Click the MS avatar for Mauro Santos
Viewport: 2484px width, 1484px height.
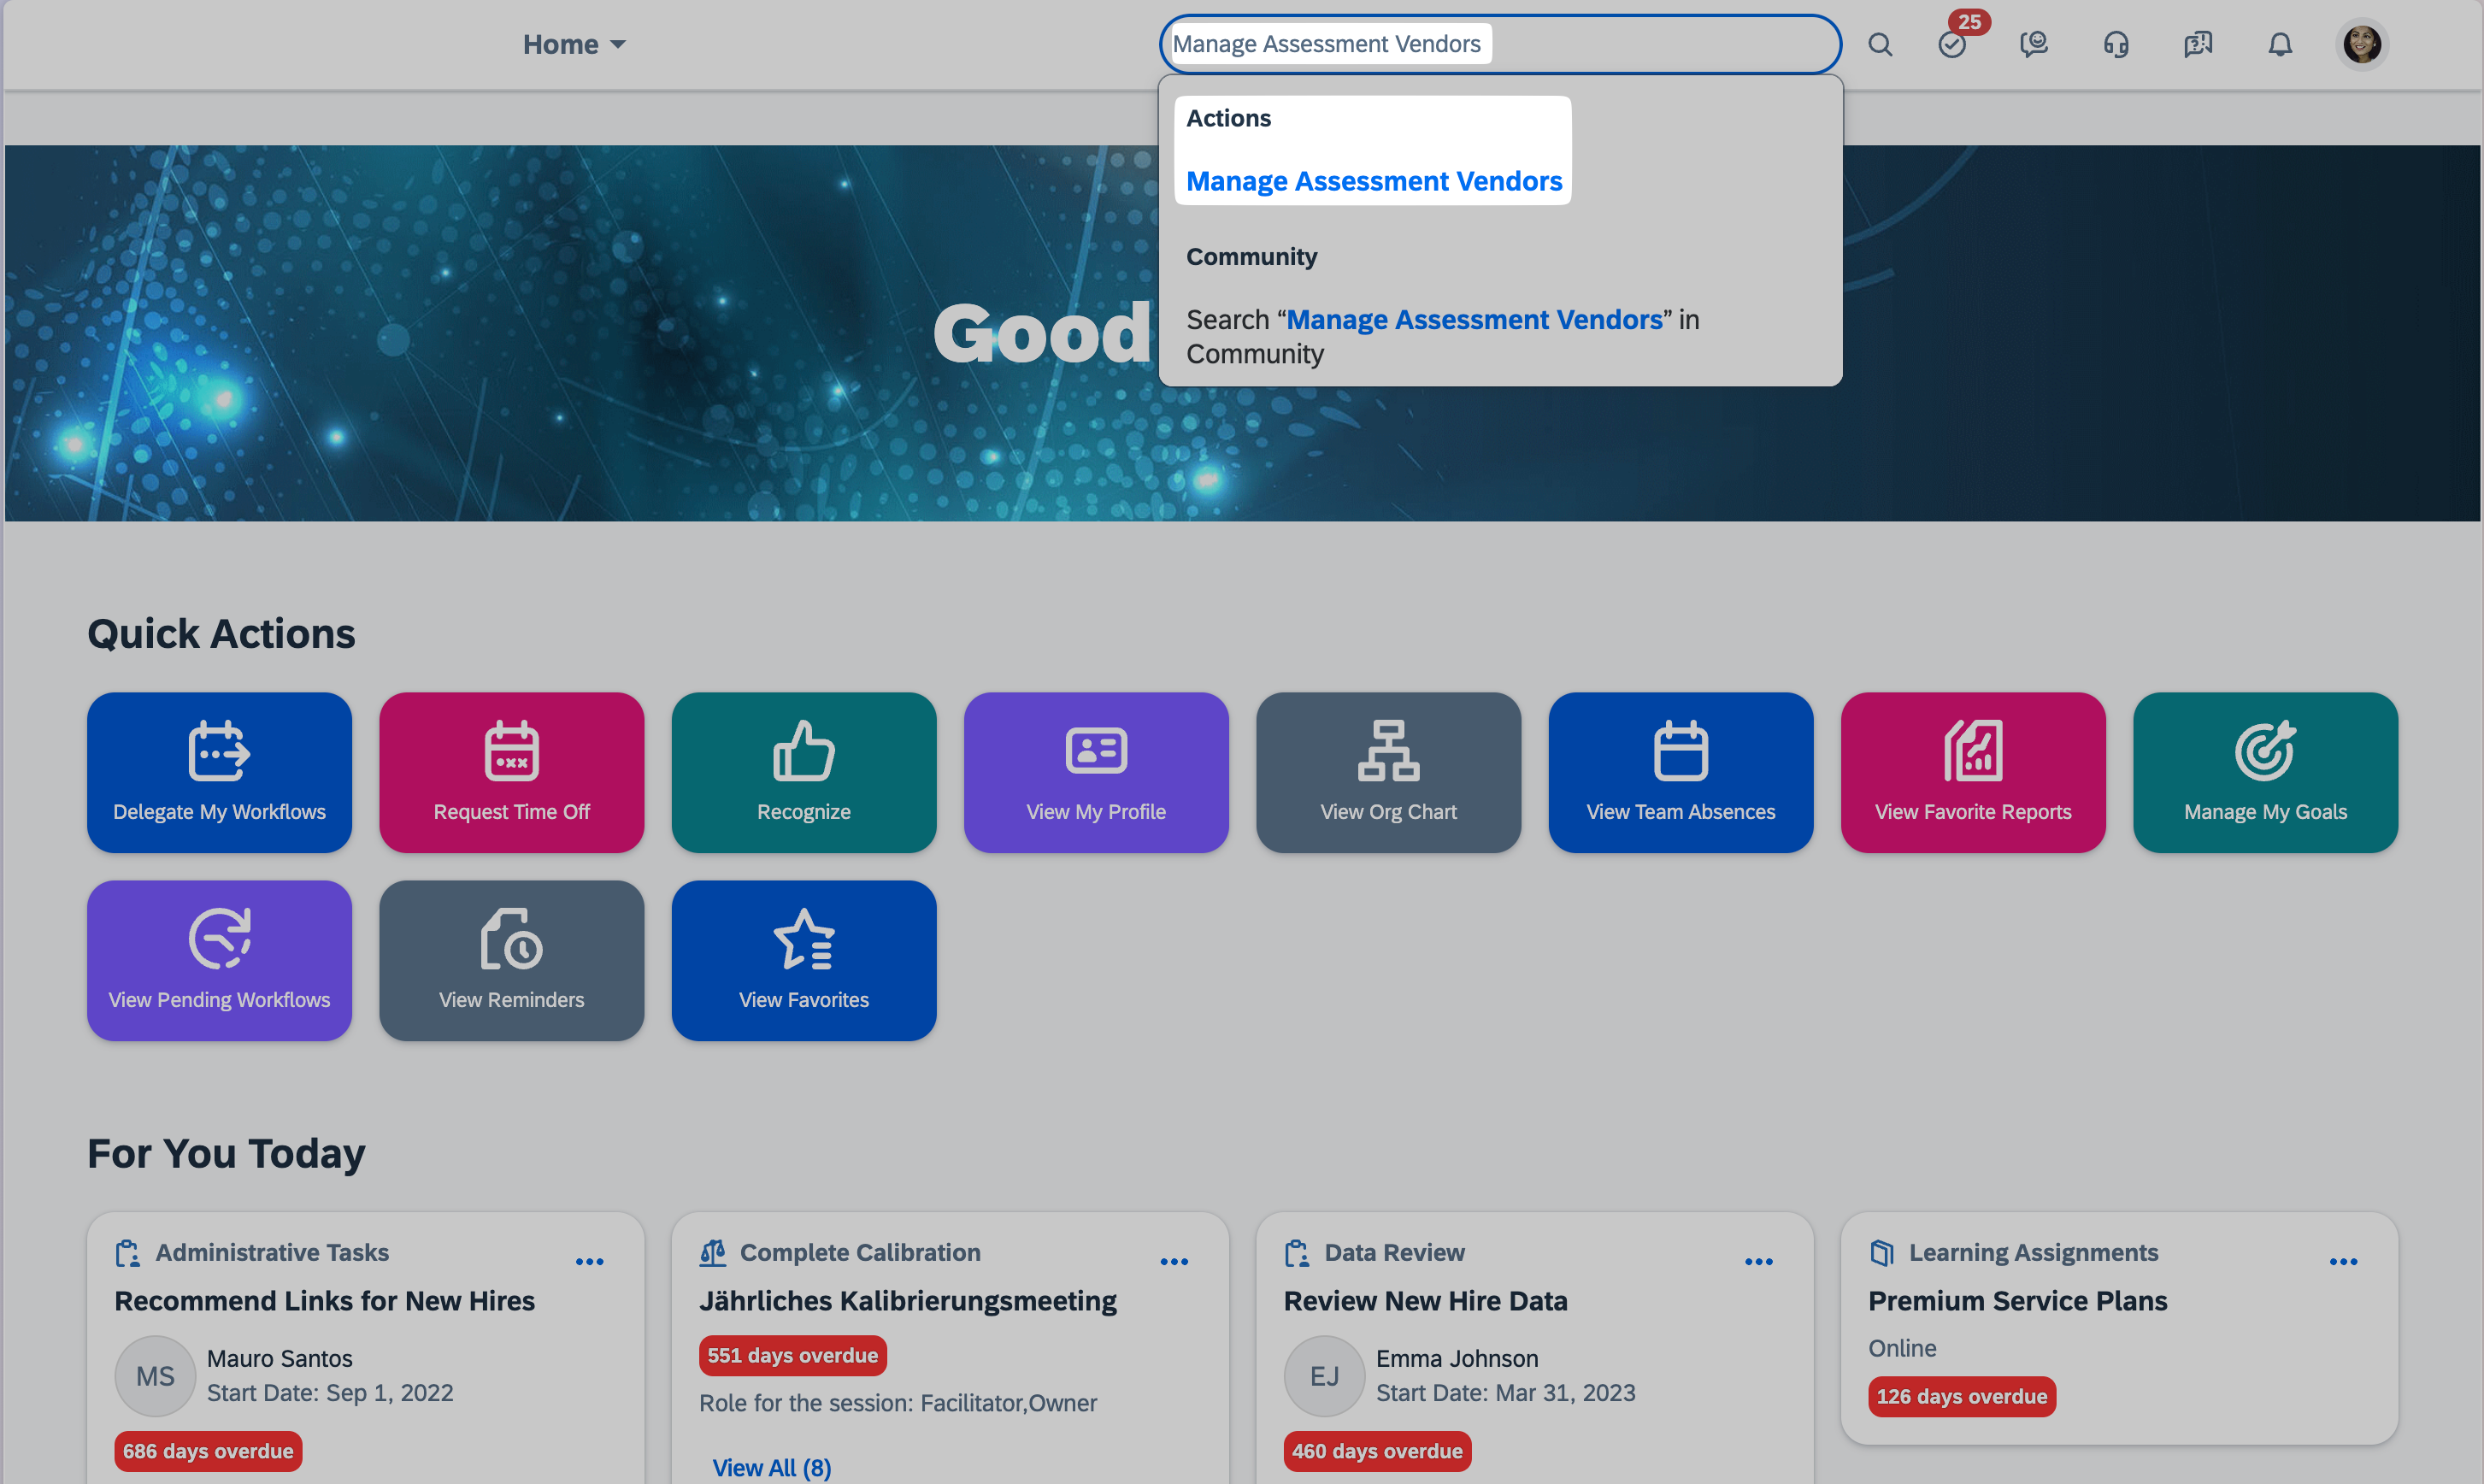tap(155, 1376)
